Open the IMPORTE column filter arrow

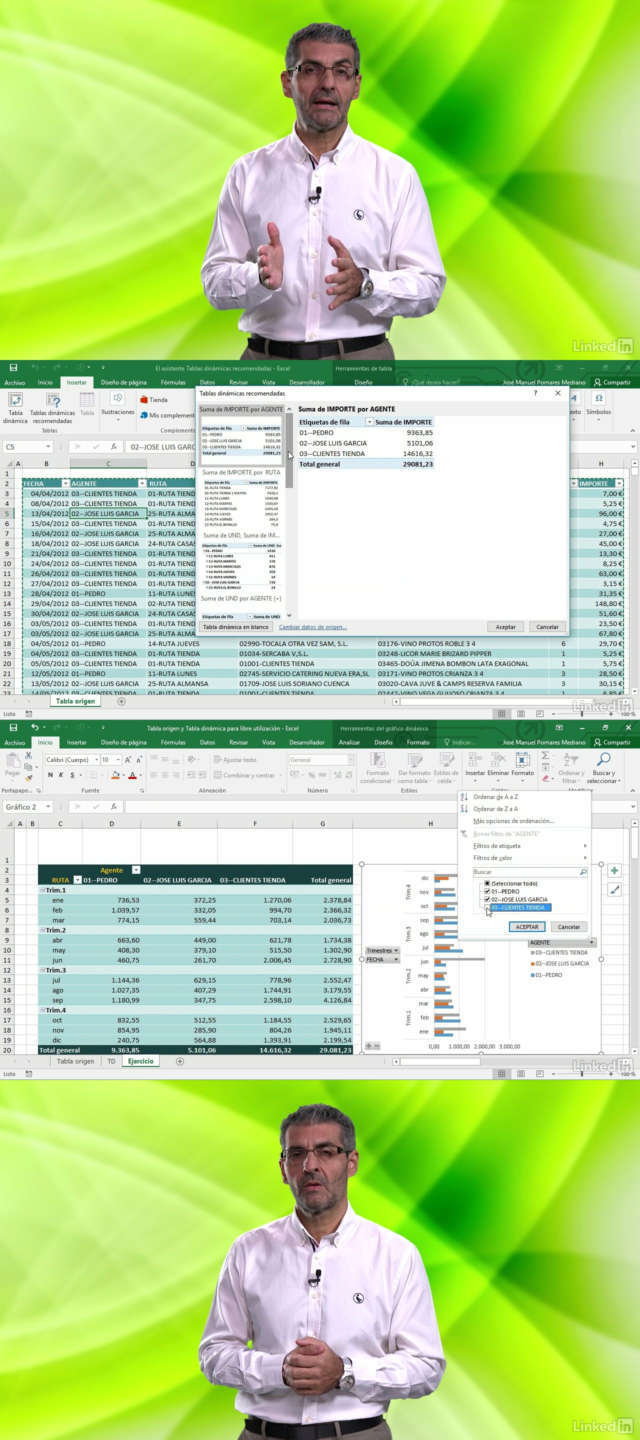coord(620,483)
